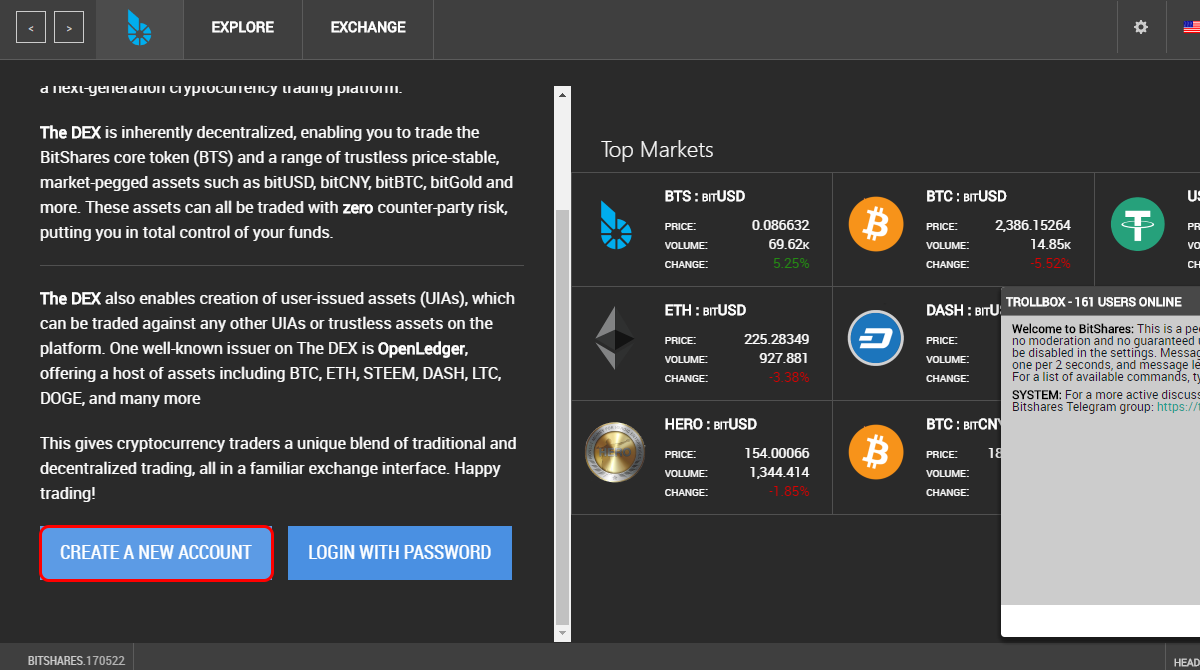Click the Ethereum diamond icon

click(x=616, y=338)
